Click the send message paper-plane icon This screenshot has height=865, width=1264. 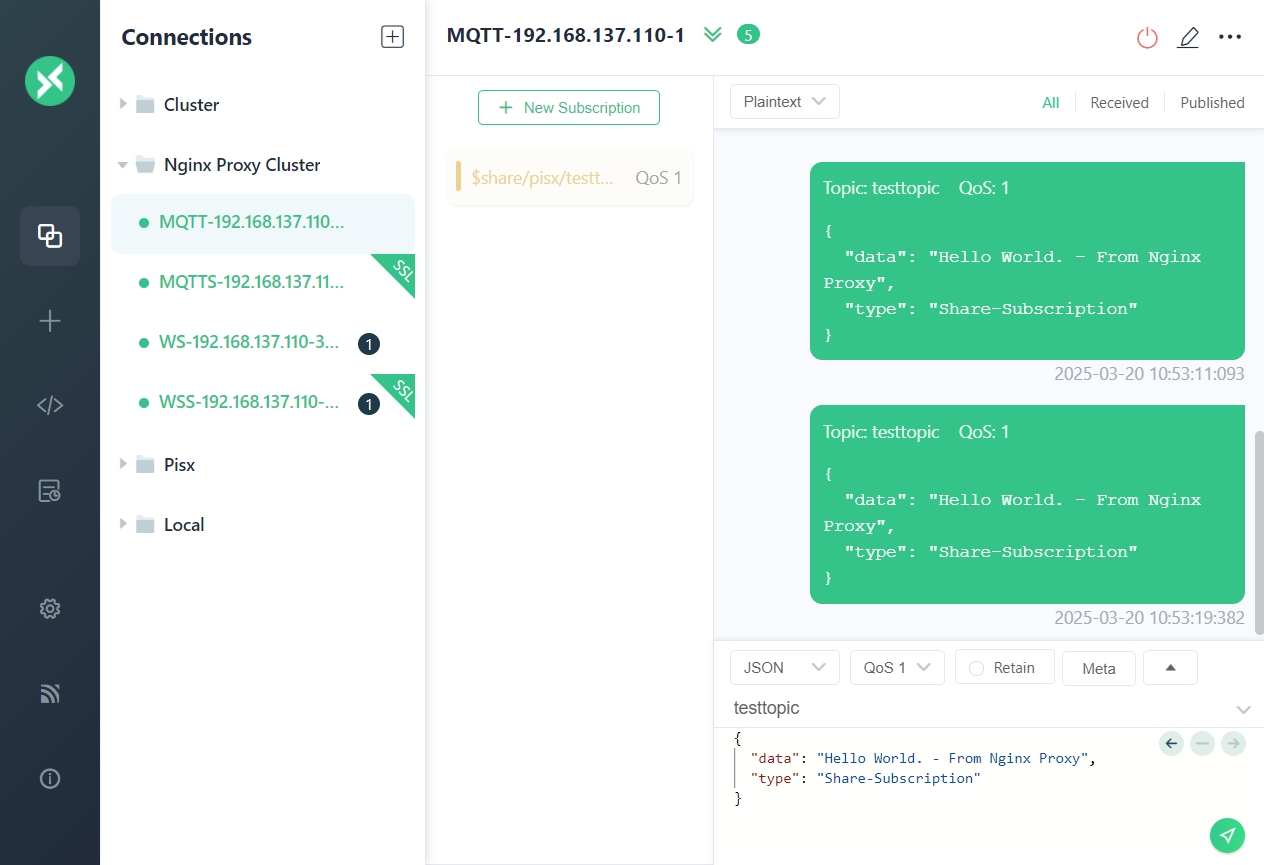point(1227,834)
